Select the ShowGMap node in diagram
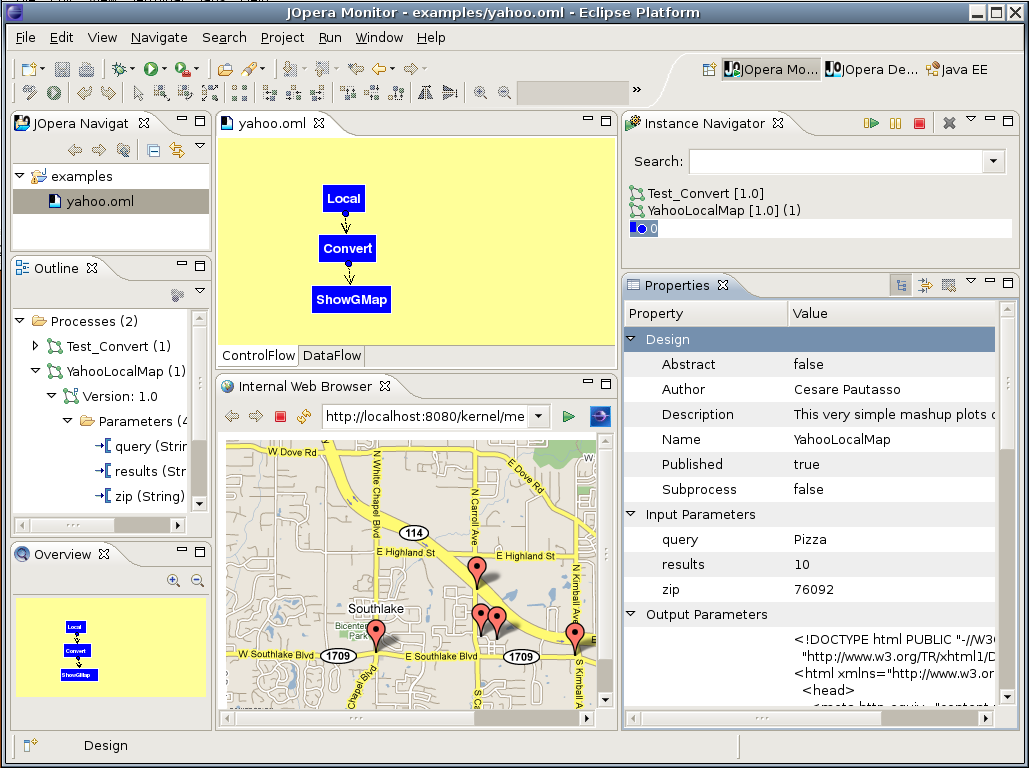Image resolution: width=1029 pixels, height=768 pixels. (x=352, y=299)
